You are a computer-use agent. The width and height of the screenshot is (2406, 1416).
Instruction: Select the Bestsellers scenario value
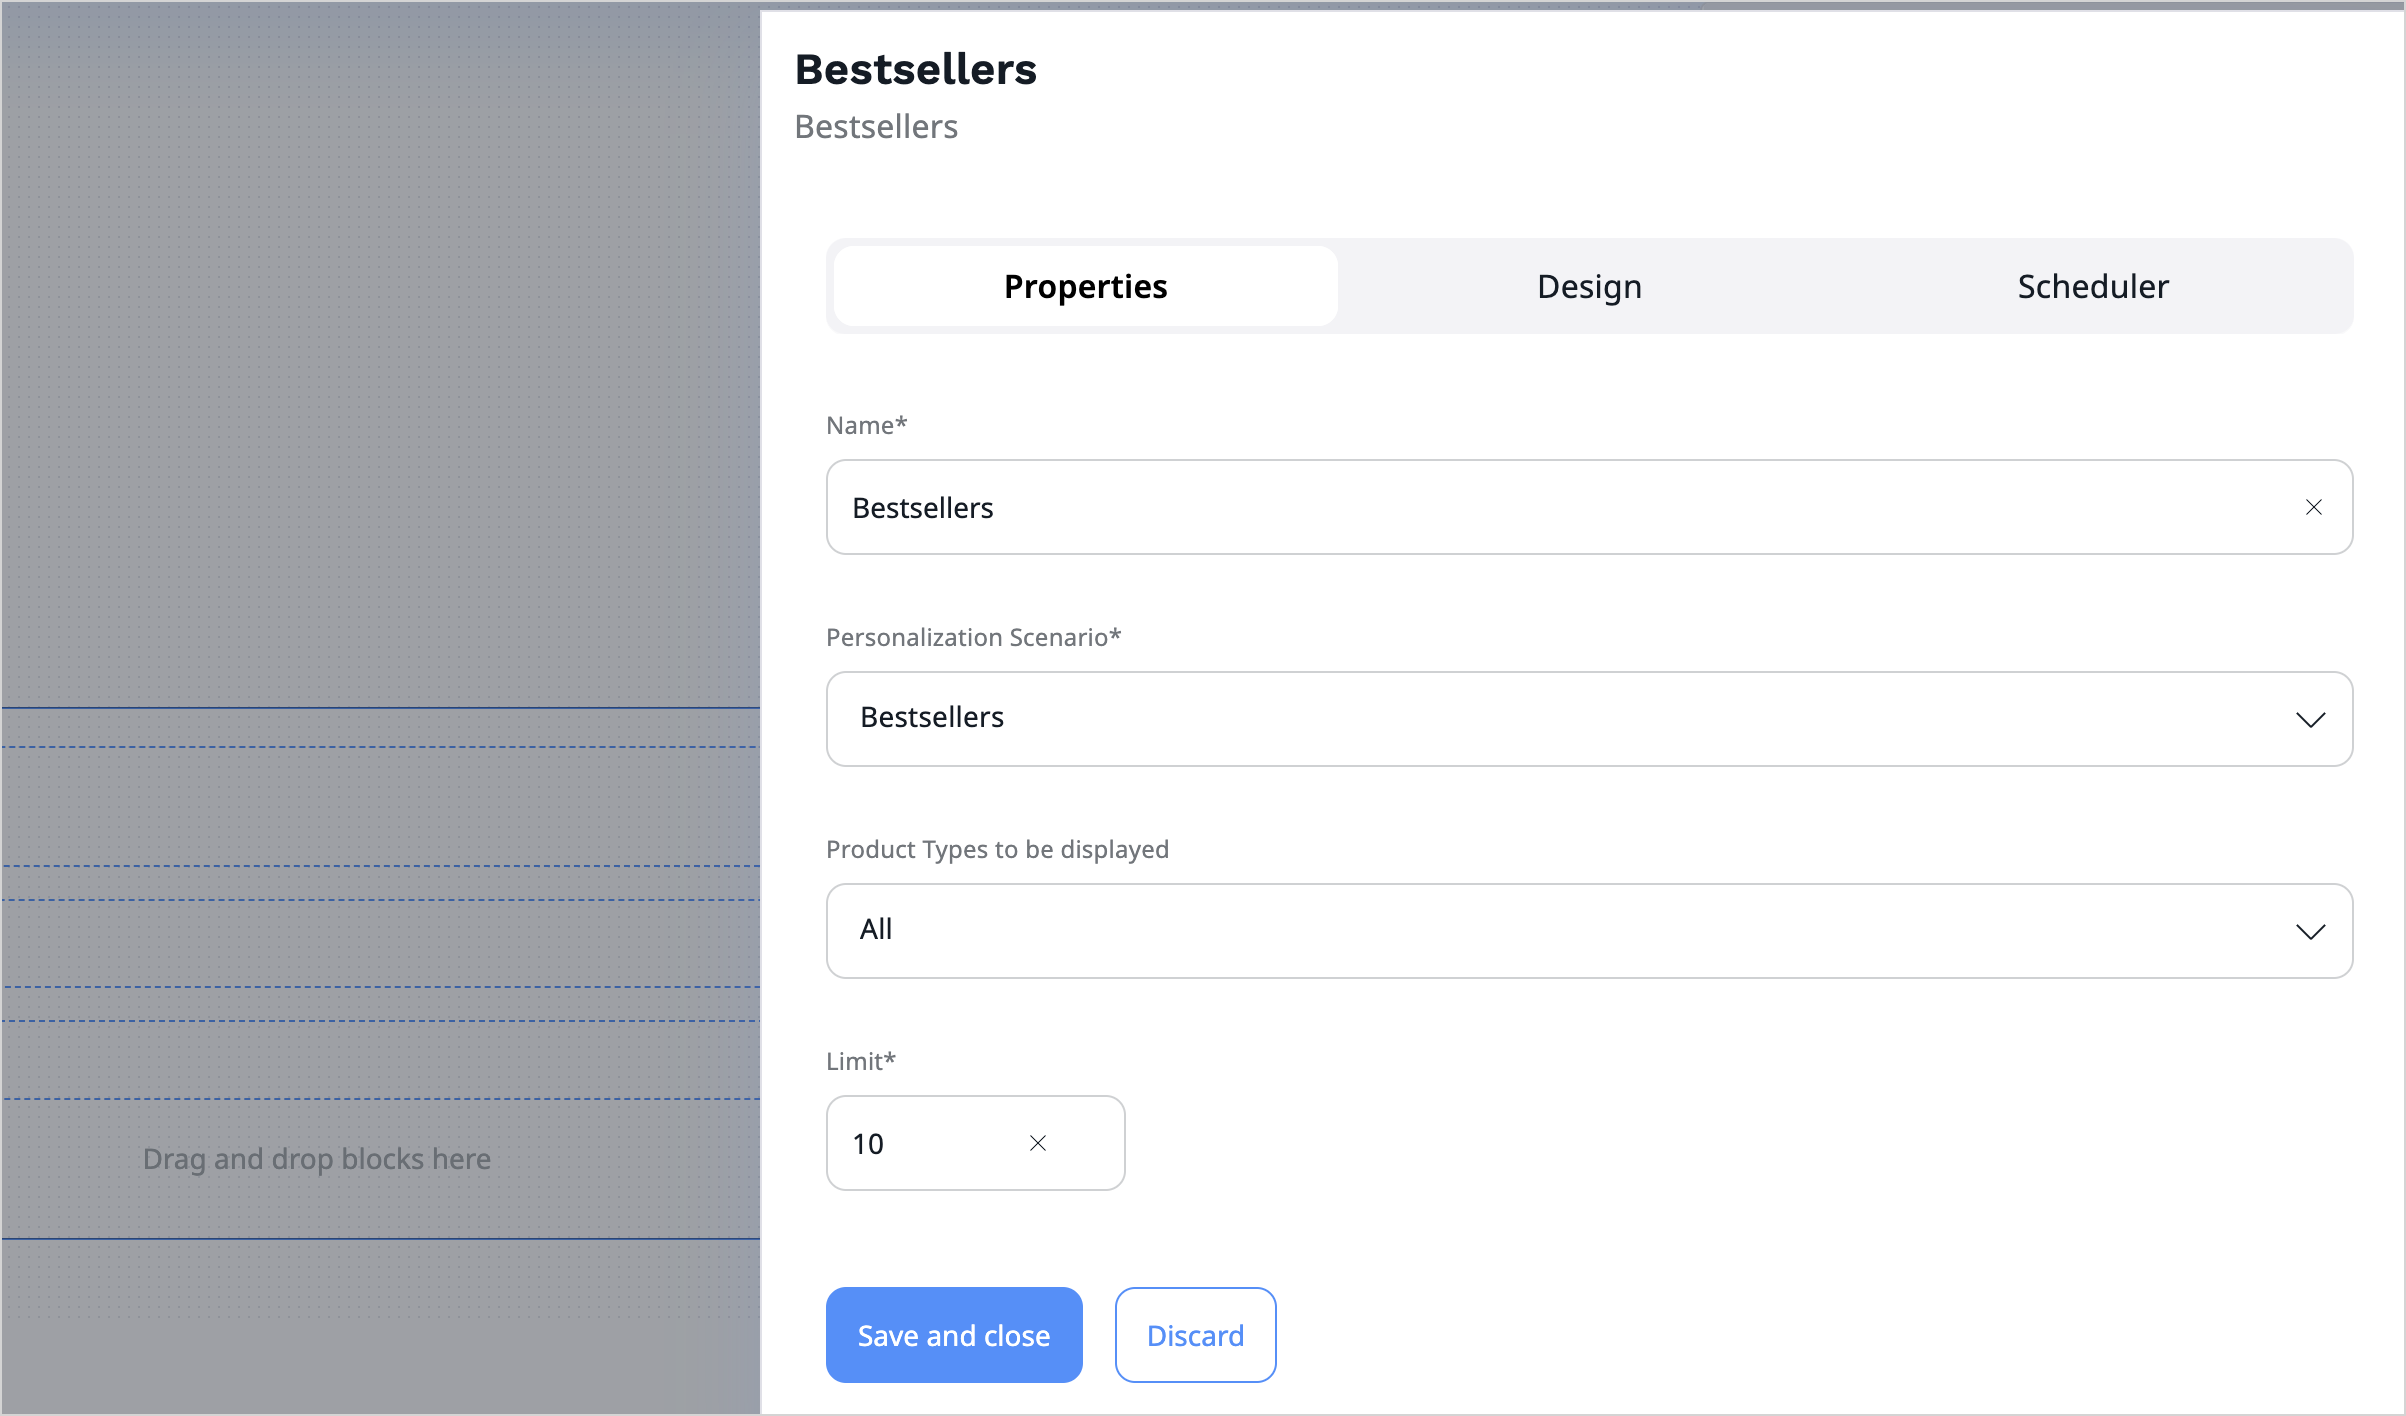pos(931,716)
